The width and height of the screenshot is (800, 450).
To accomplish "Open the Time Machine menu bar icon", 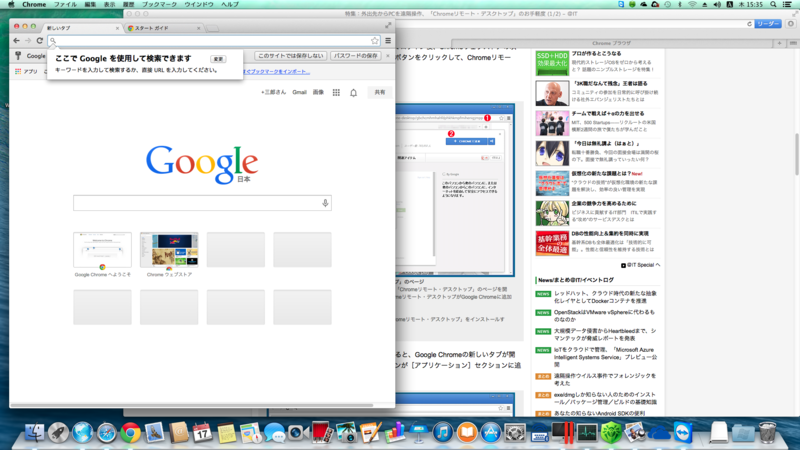I will coord(668,4).
